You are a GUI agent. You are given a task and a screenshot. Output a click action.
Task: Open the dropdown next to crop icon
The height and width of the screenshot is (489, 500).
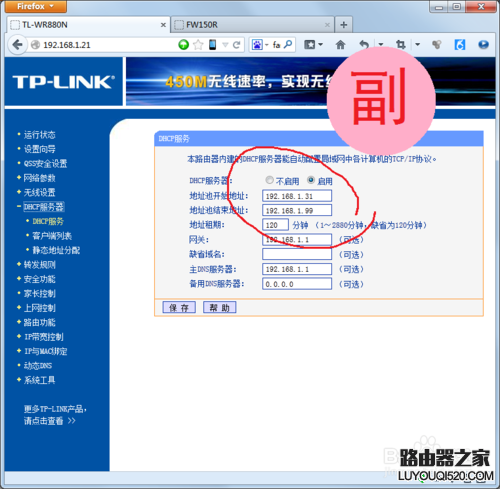point(417,44)
